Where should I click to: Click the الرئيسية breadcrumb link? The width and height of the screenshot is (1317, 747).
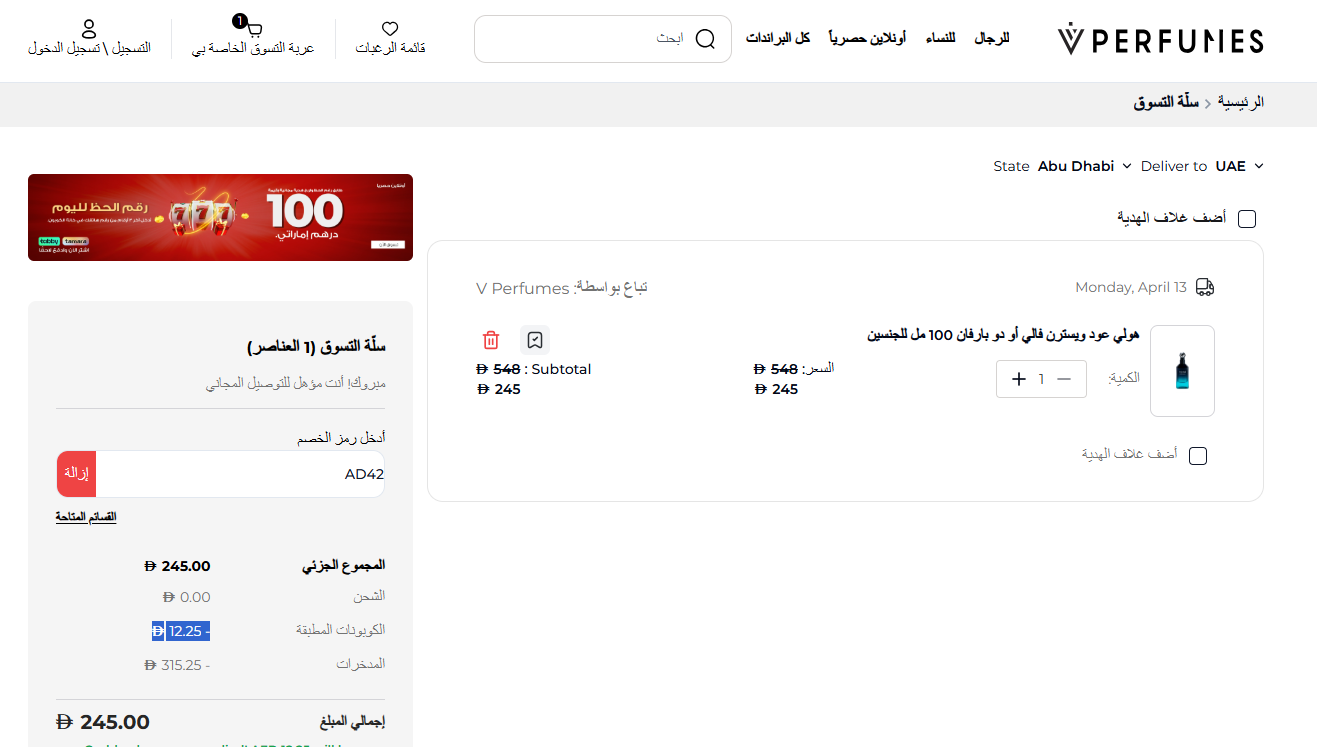(1240, 102)
